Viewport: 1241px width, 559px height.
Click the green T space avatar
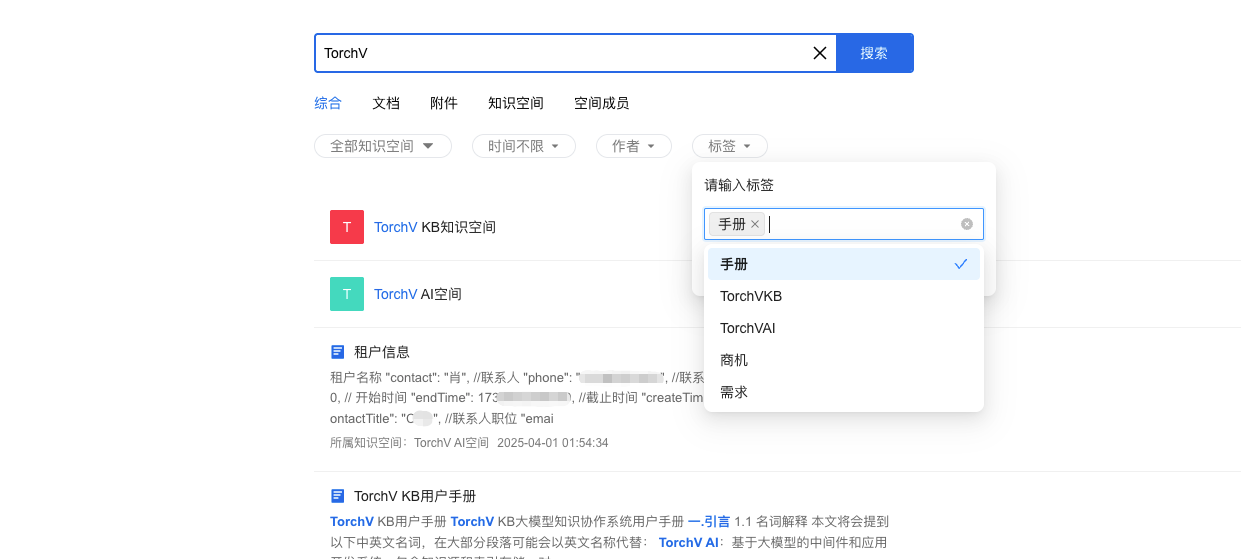click(x=347, y=294)
